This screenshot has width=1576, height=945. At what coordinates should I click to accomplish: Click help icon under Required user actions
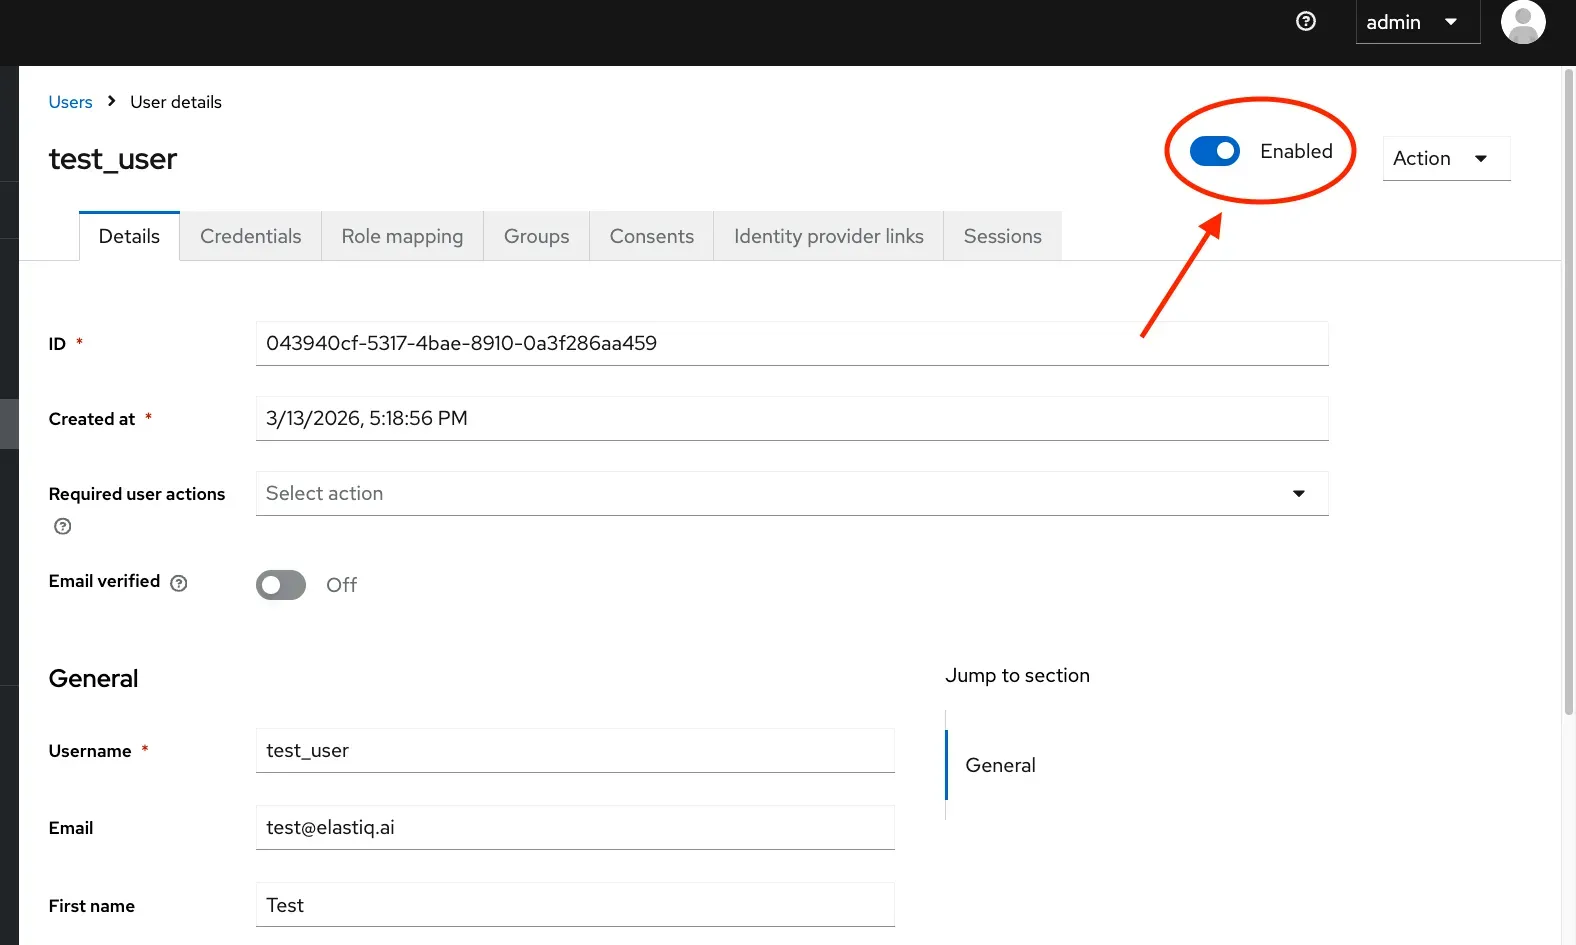point(63,527)
